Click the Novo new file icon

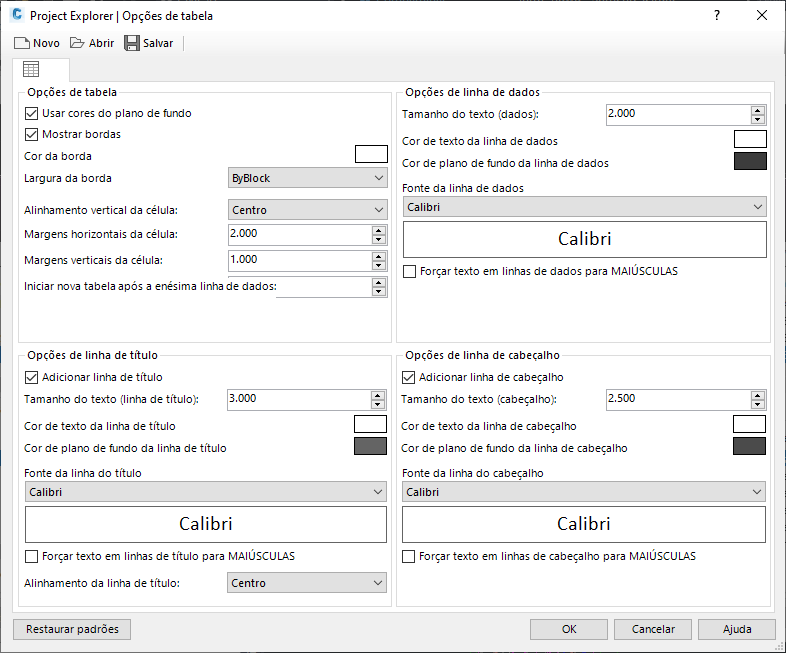click(x=22, y=43)
